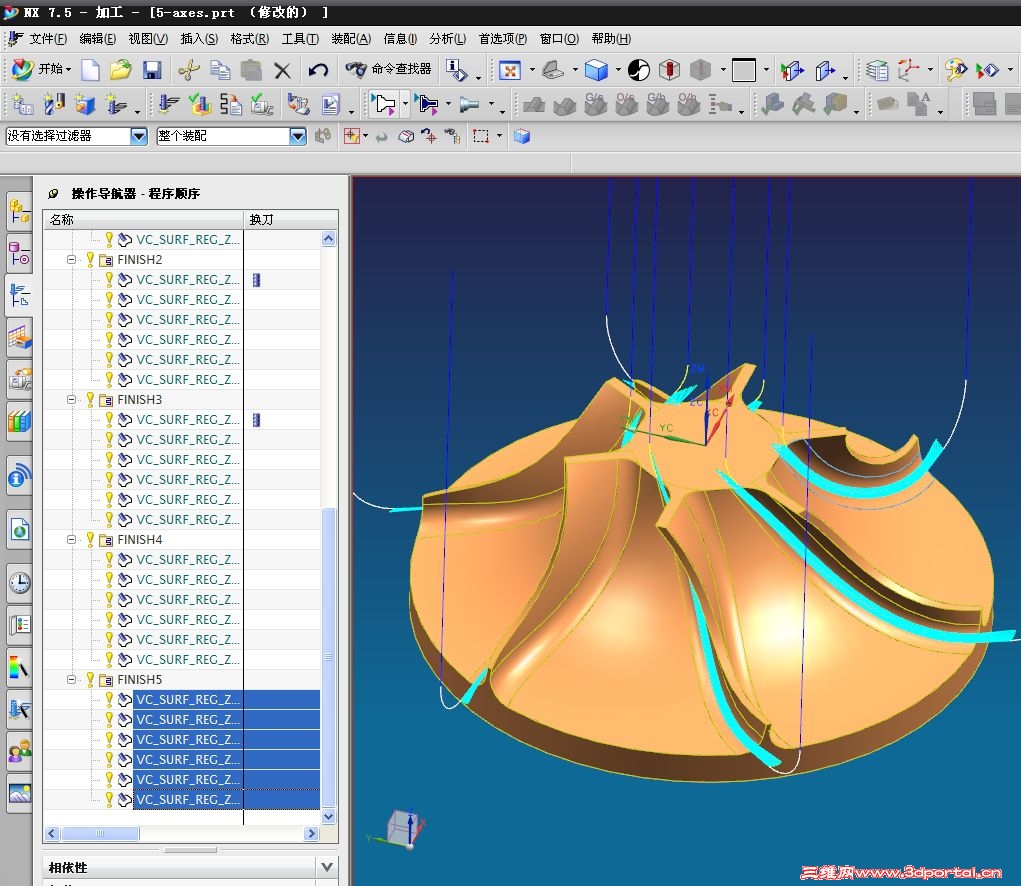Open the 分析(L) Analysis menu
The height and width of the screenshot is (886, 1021).
[447, 39]
